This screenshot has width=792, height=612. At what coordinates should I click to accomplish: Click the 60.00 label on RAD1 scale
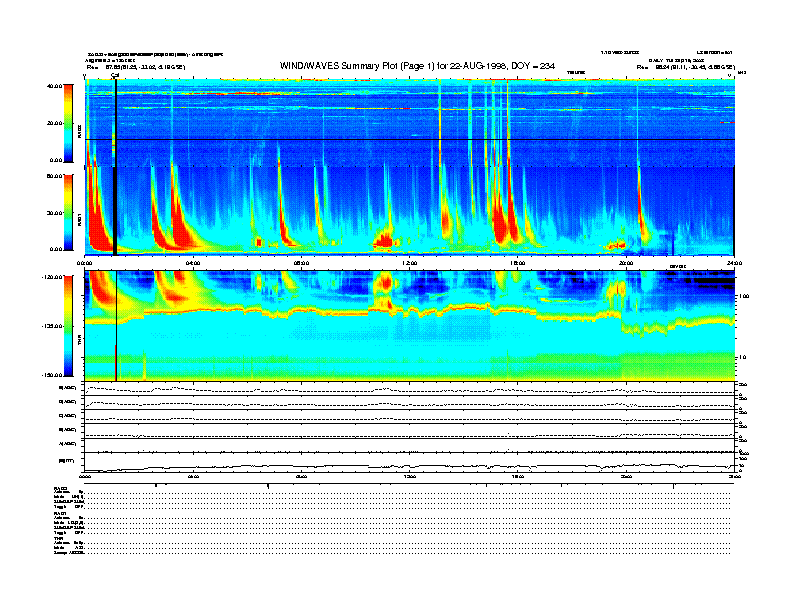click(x=54, y=176)
